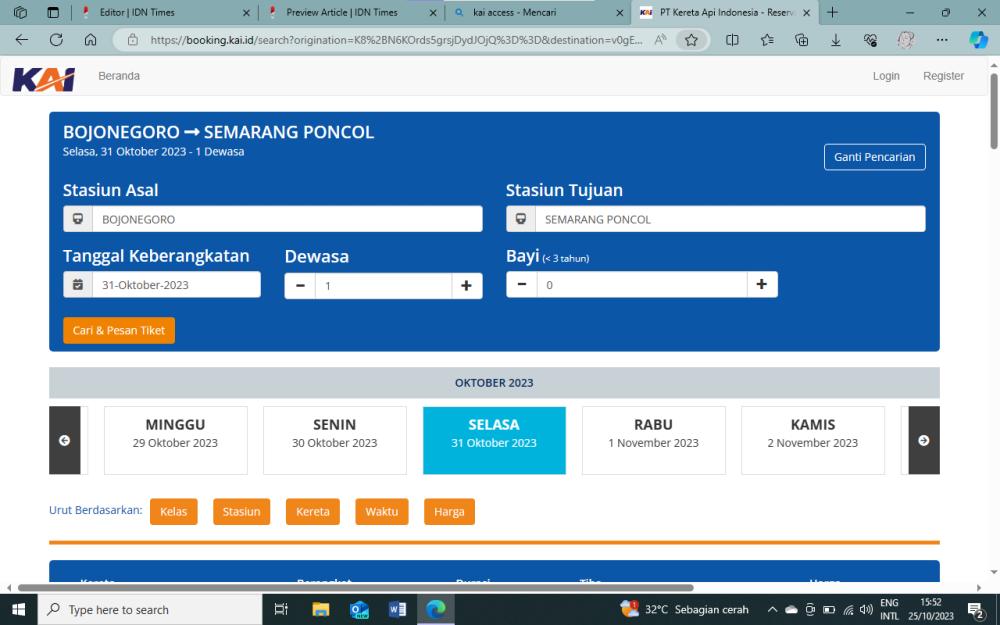This screenshot has width=1000, height=625.
Task: Sort results by Kereta
Action: (x=312, y=511)
